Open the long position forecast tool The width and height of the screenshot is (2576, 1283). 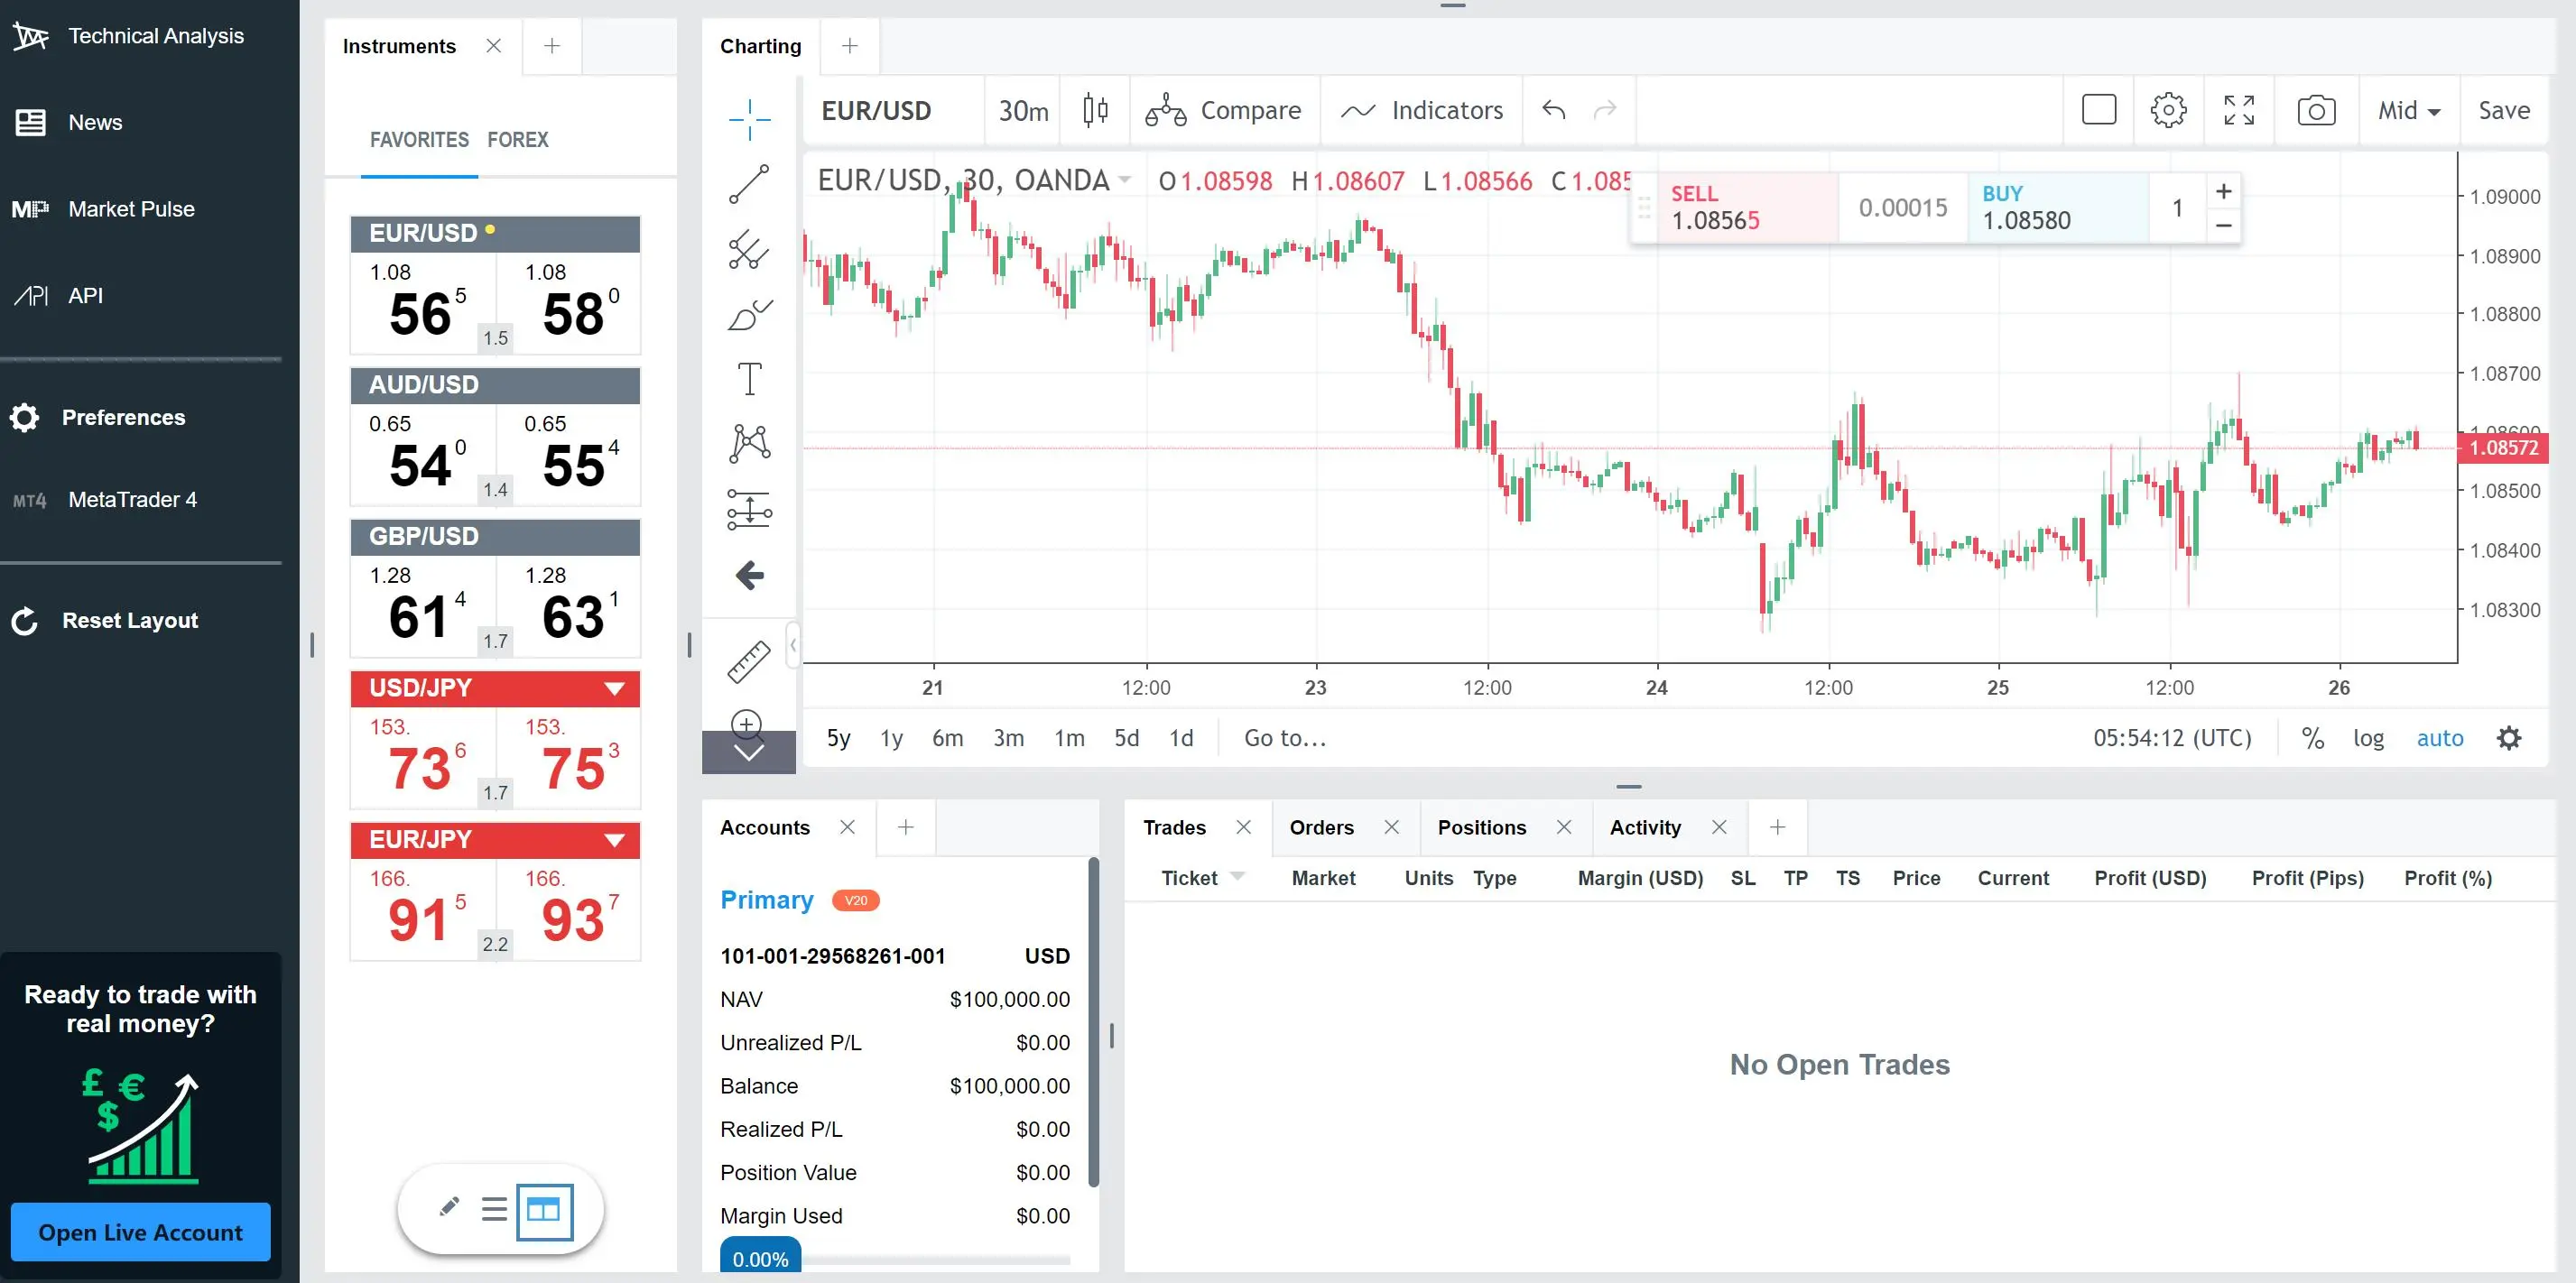click(749, 509)
